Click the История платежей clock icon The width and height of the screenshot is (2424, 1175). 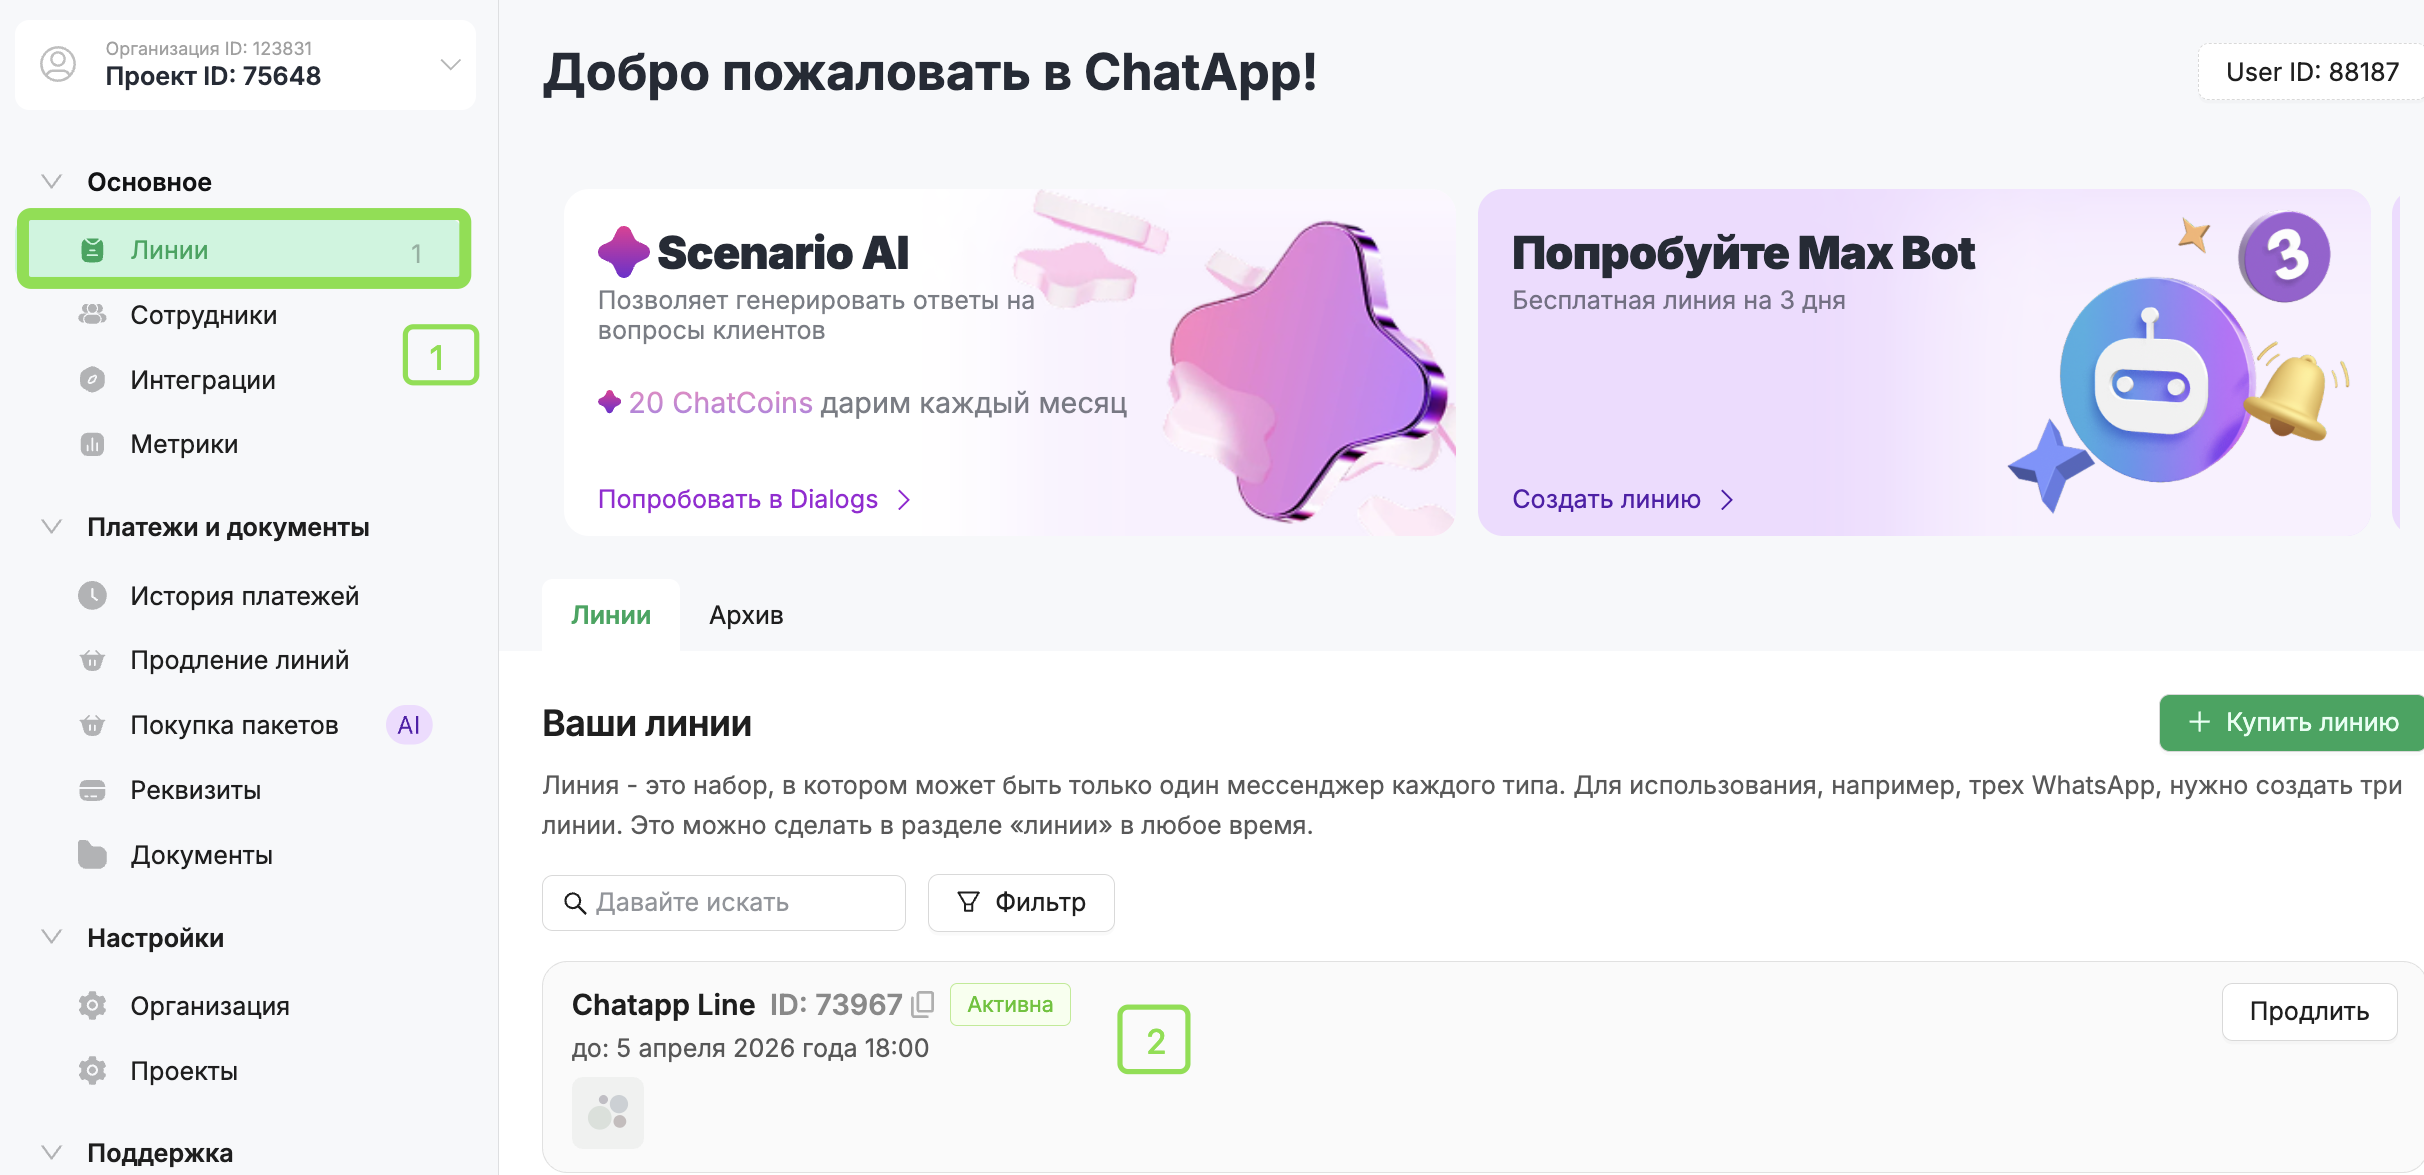(92, 596)
